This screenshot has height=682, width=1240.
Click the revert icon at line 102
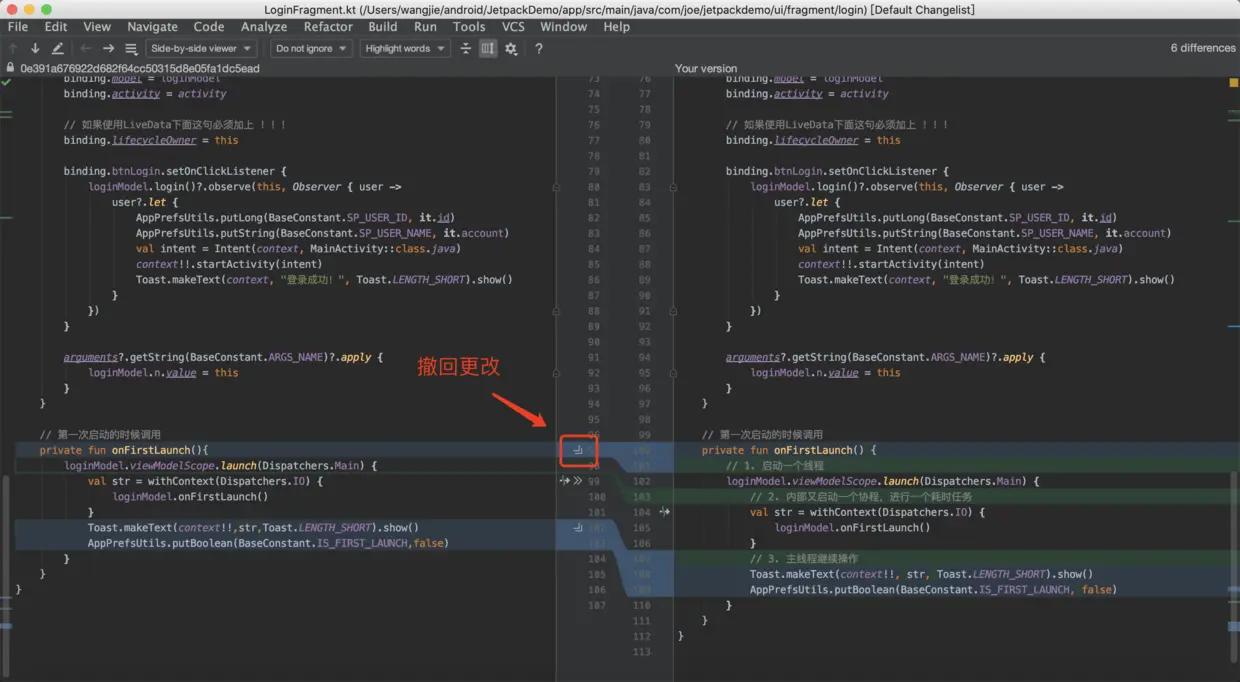tap(578, 527)
